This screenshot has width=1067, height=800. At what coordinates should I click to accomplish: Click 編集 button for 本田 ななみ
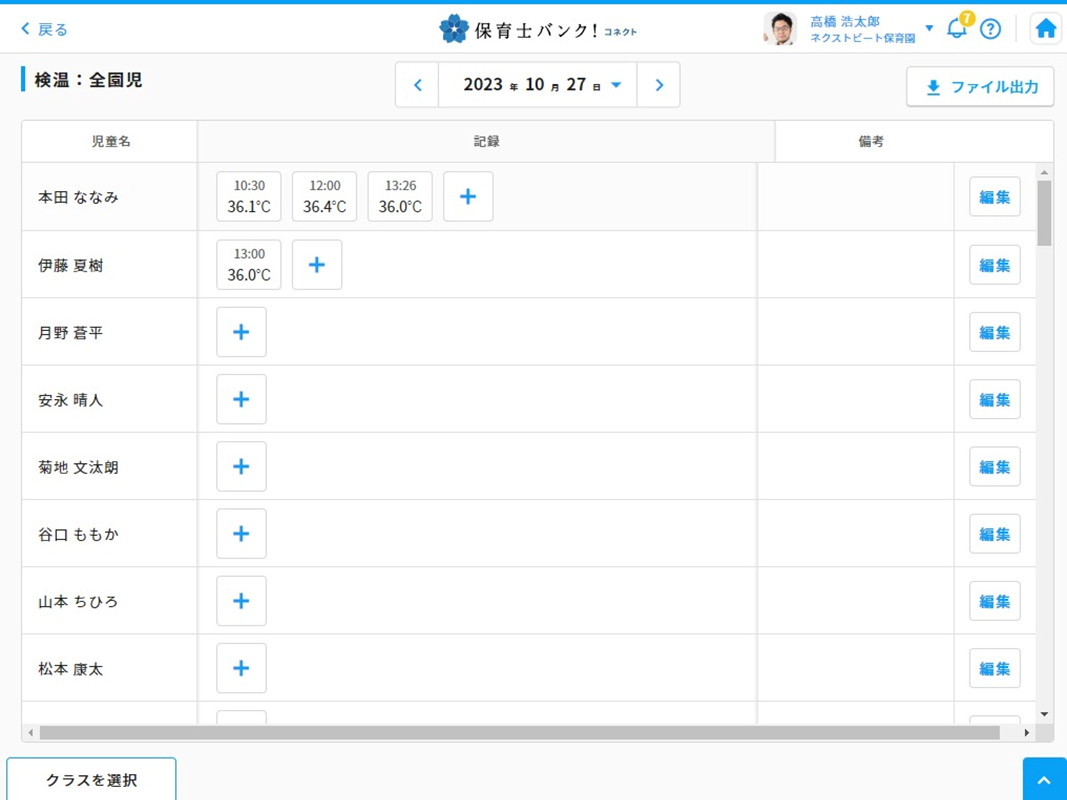pos(994,197)
